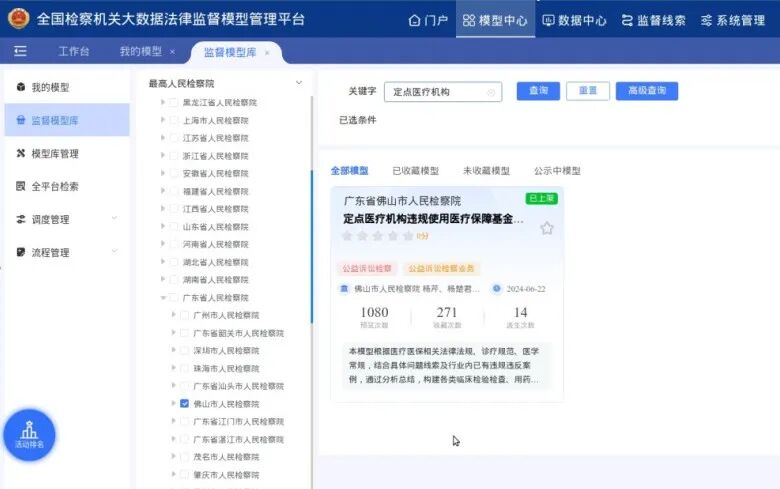Select the 未收藏模型 filter tab
The height and width of the screenshot is (489, 780).
click(x=486, y=171)
